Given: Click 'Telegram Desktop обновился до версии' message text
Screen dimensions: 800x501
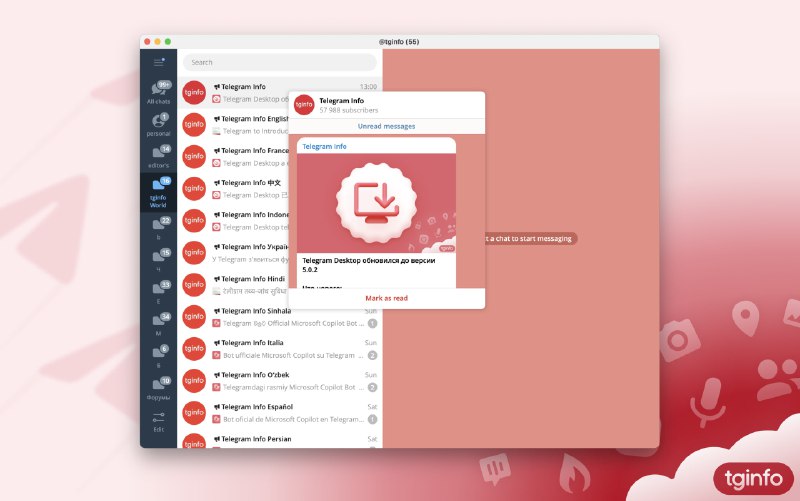Looking at the screenshot, I should tap(369, 260).
